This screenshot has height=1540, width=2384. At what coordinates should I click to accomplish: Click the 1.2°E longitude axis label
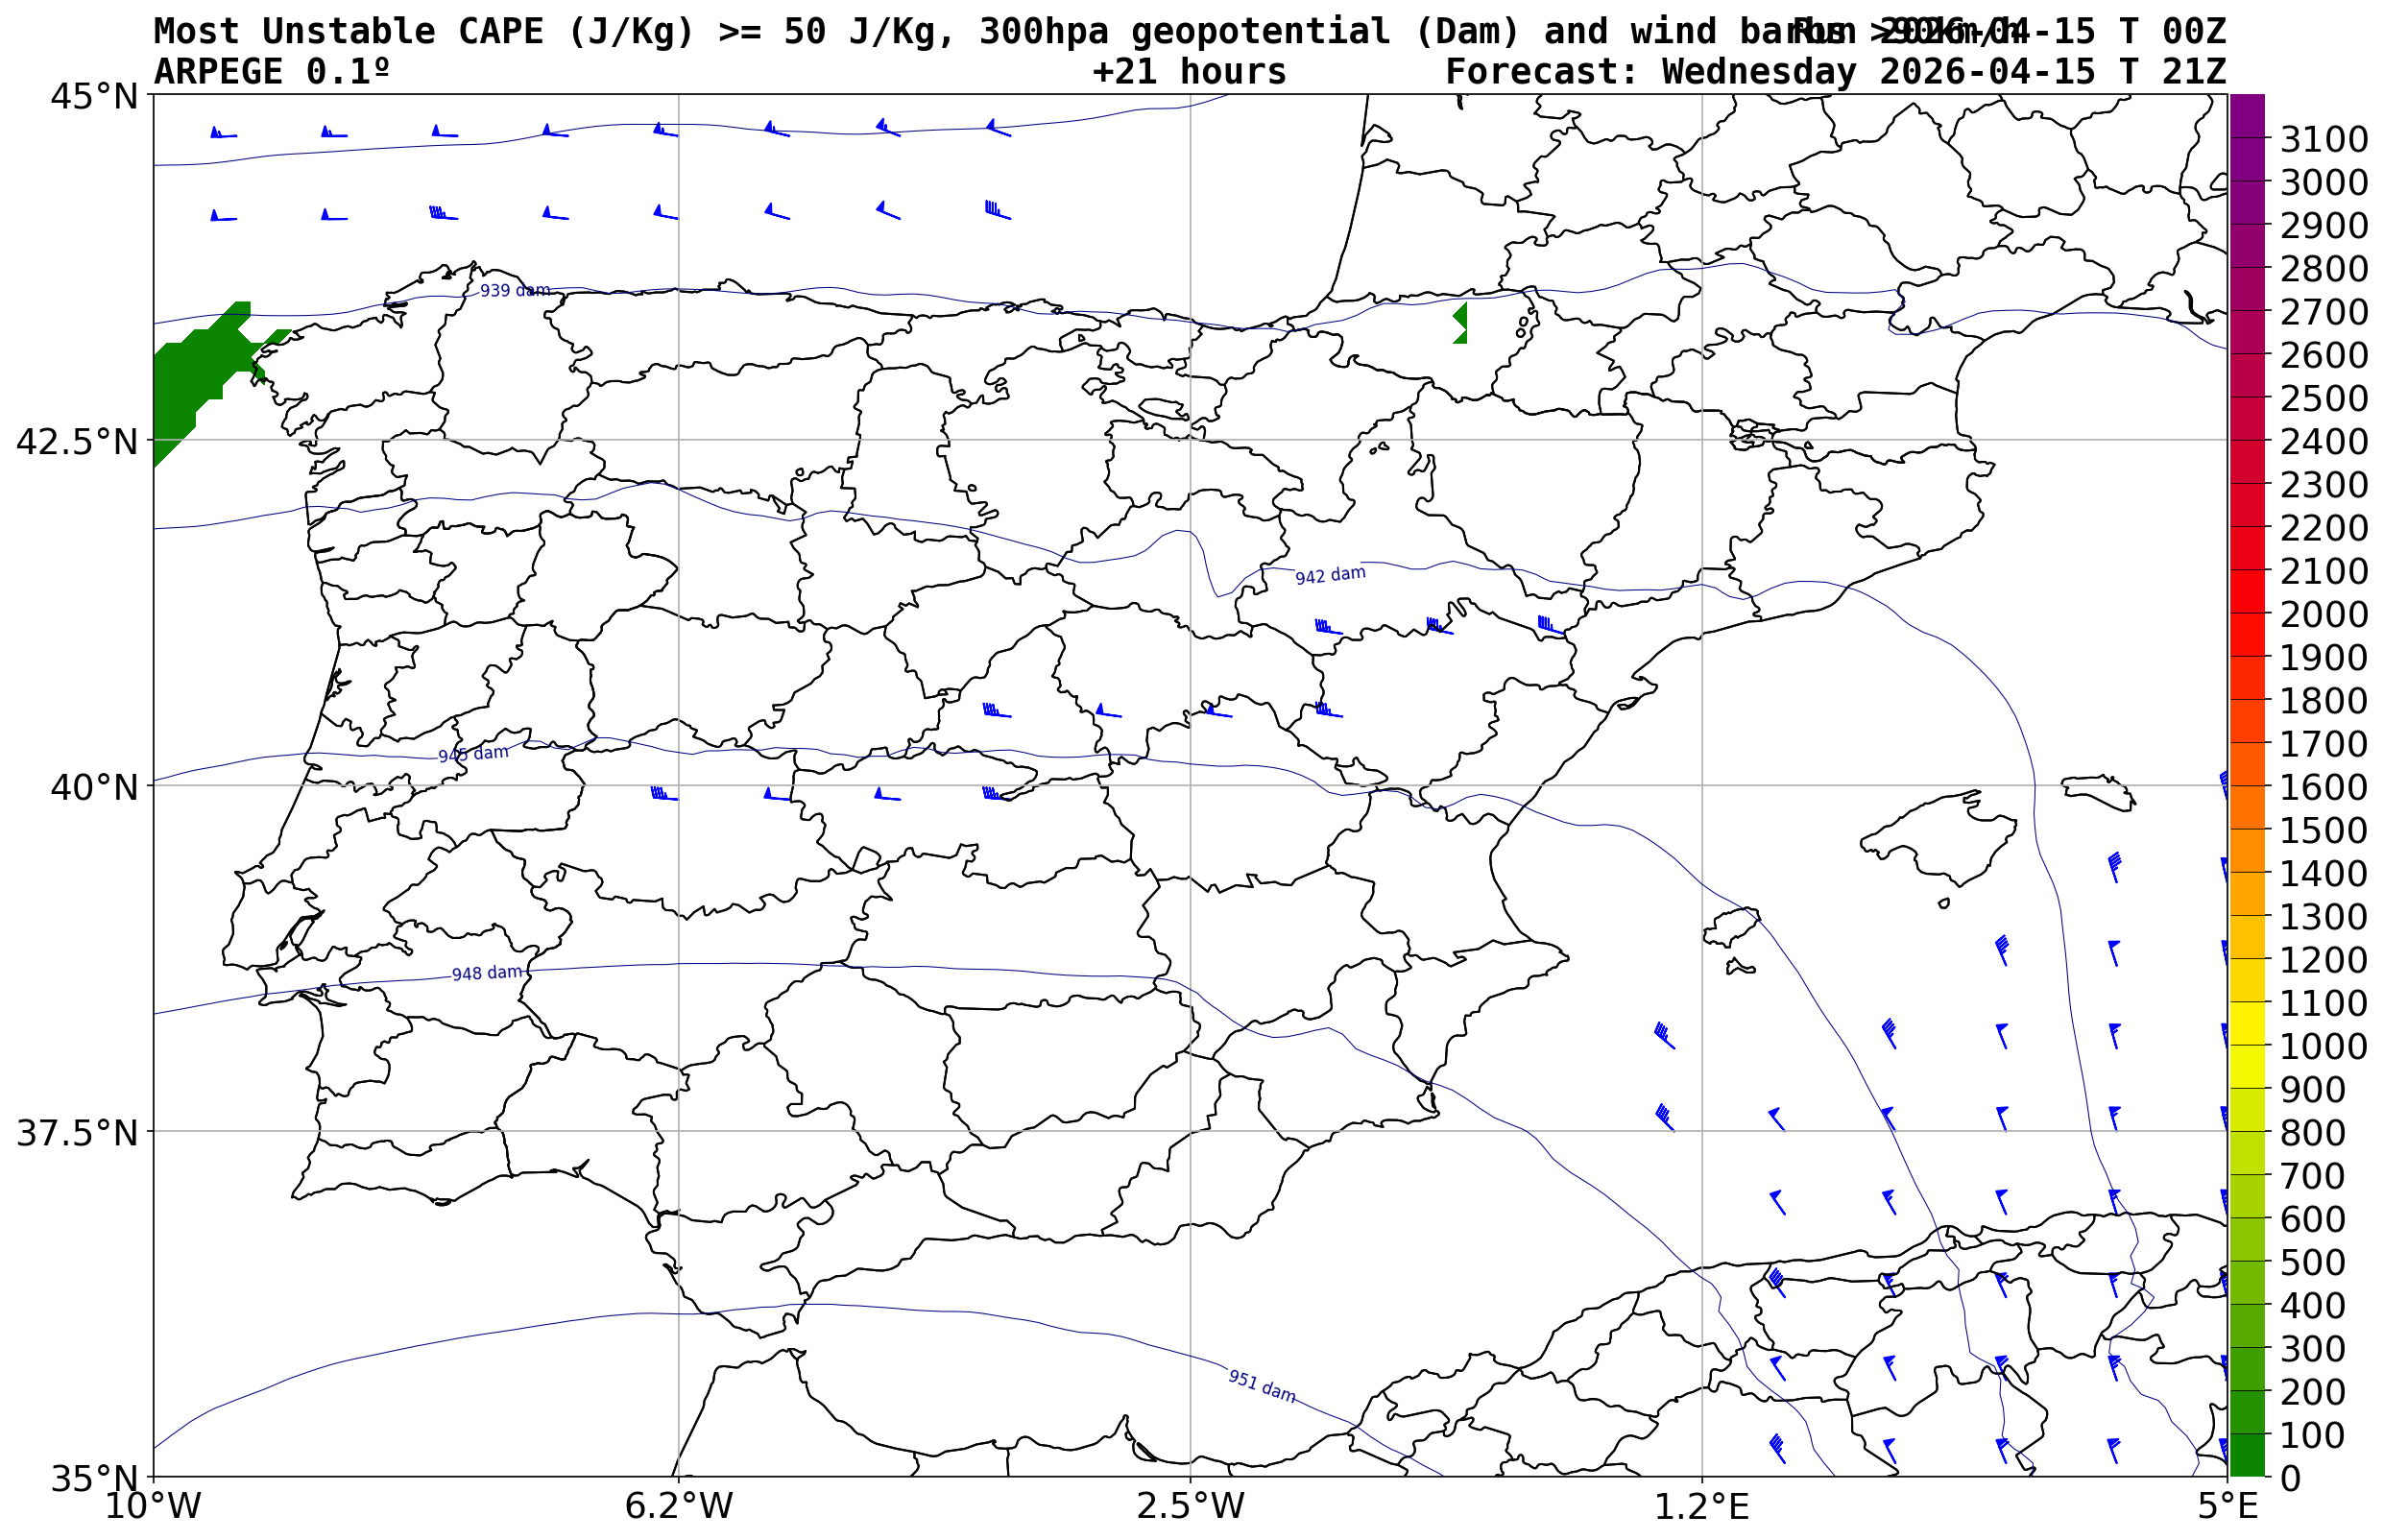[1701, 1506]
